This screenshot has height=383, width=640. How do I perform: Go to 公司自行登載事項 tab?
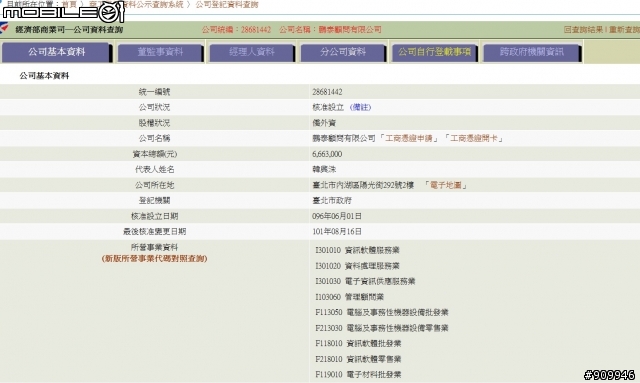coord(435,53)
